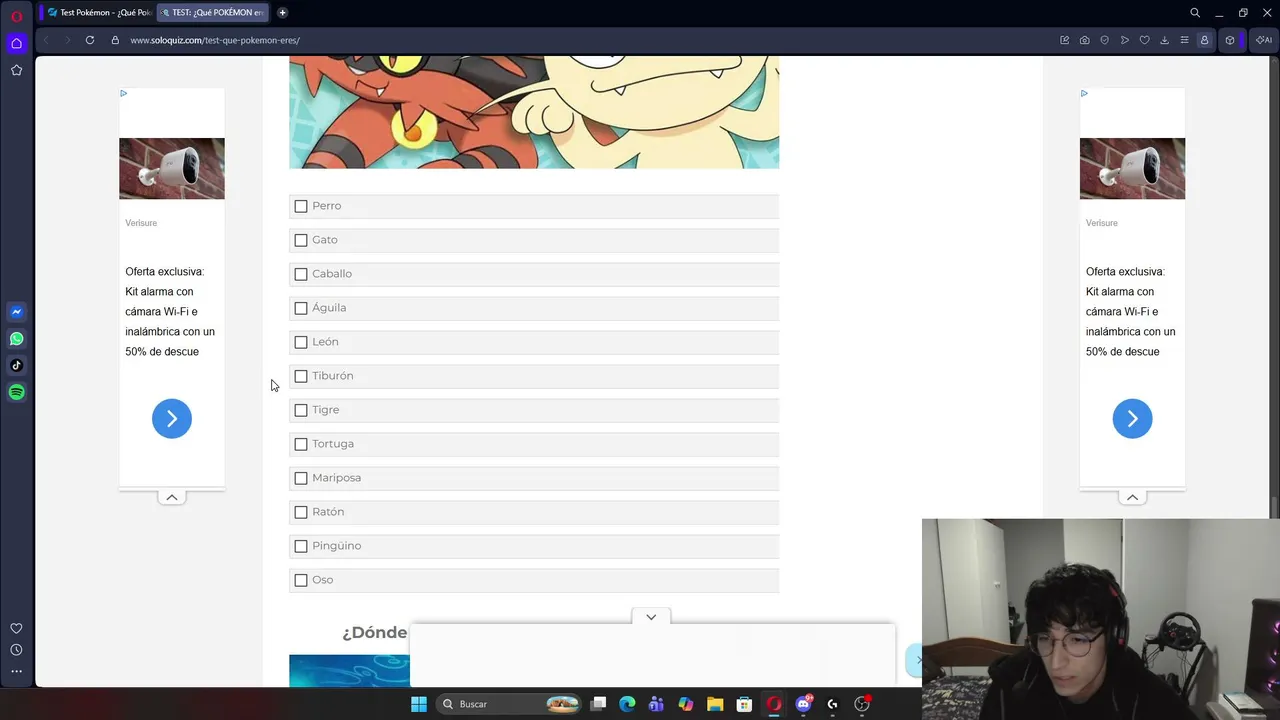Open Microsoft Store from the taskbar
The width and height of the screenshot is (1280, 720).
[x=744, y=704]
